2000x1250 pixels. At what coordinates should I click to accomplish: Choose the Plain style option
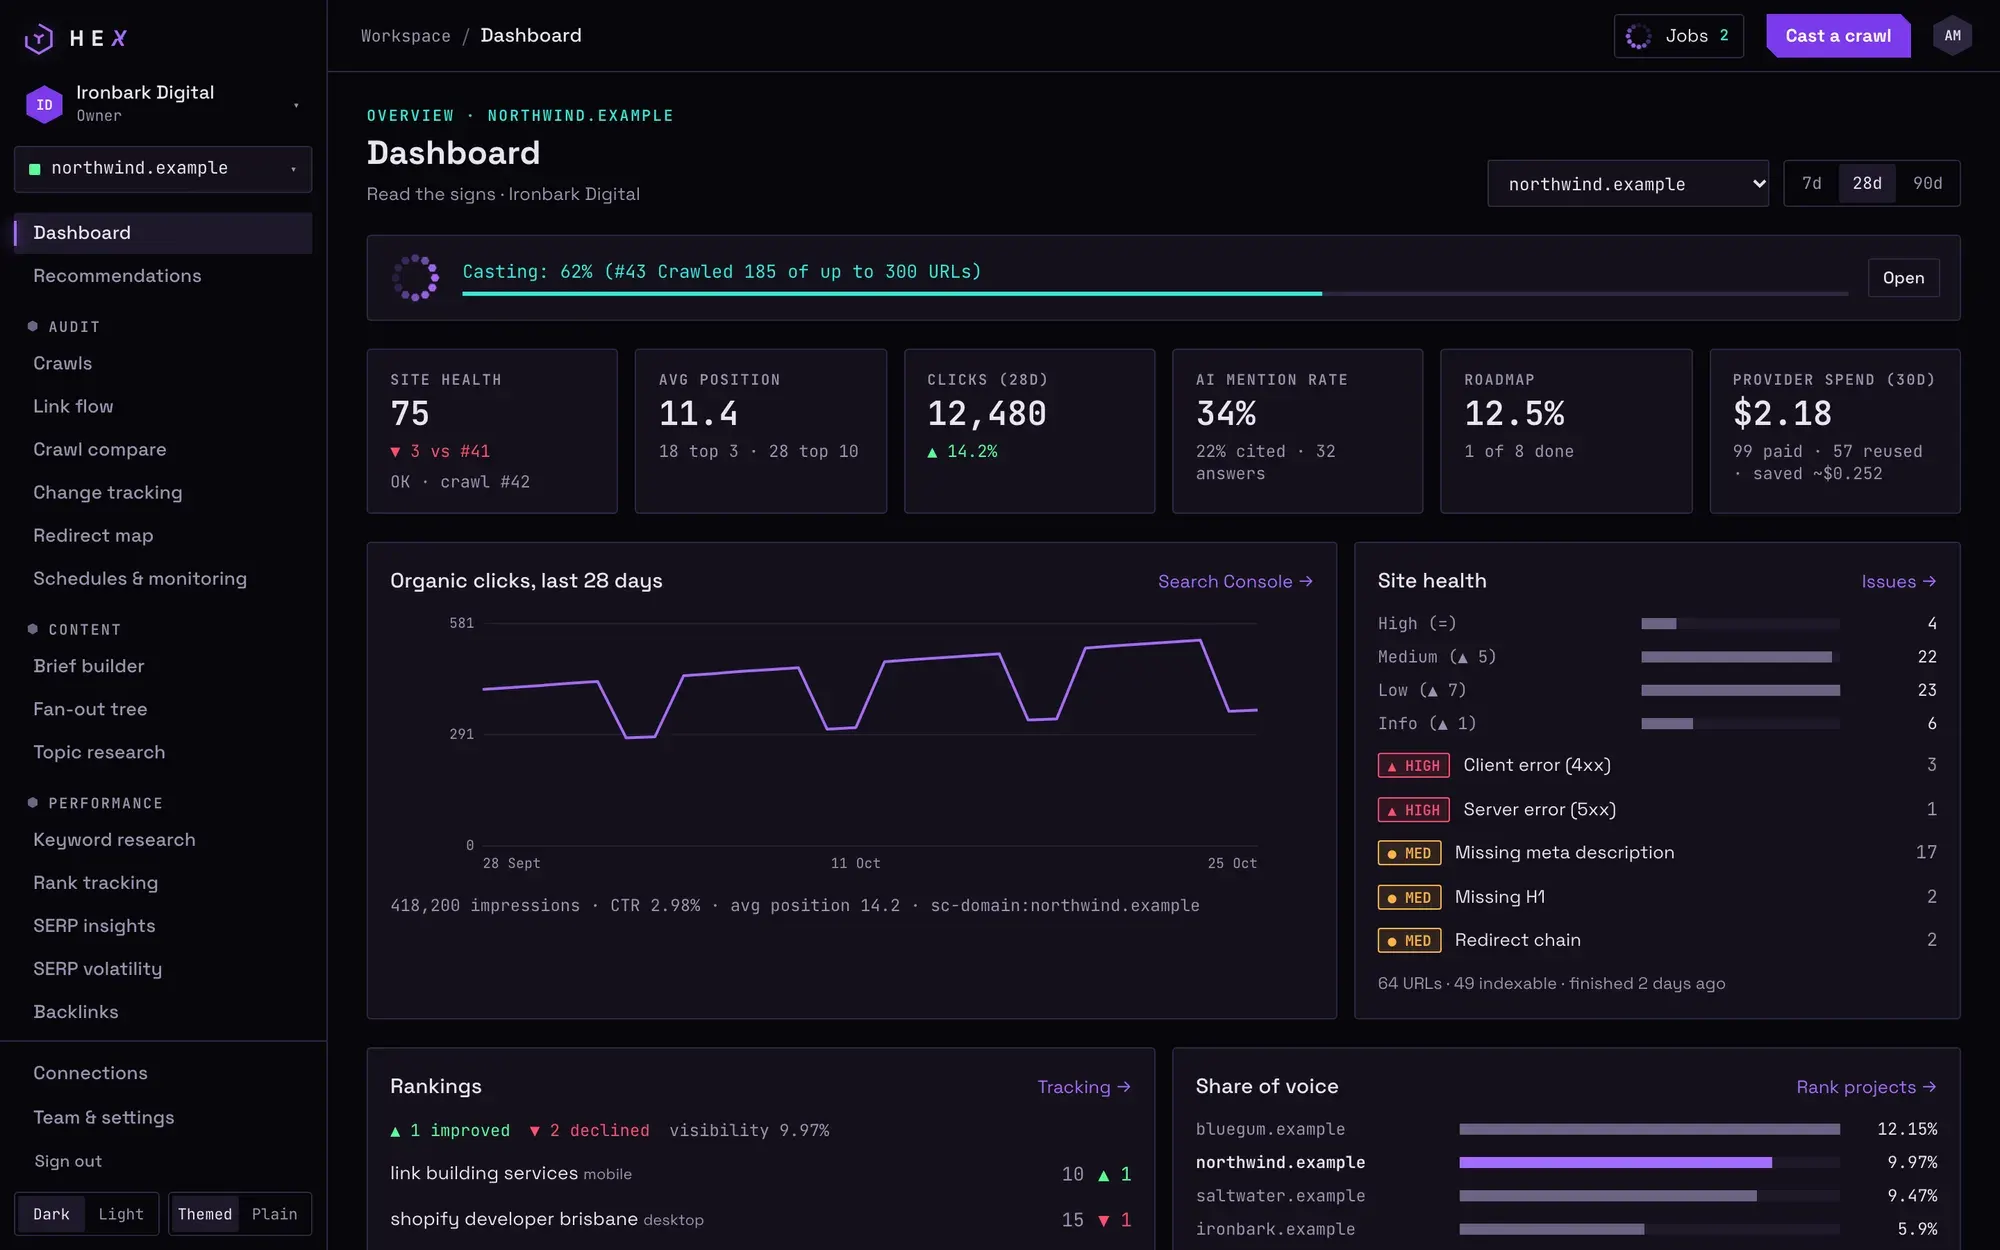274,1214
